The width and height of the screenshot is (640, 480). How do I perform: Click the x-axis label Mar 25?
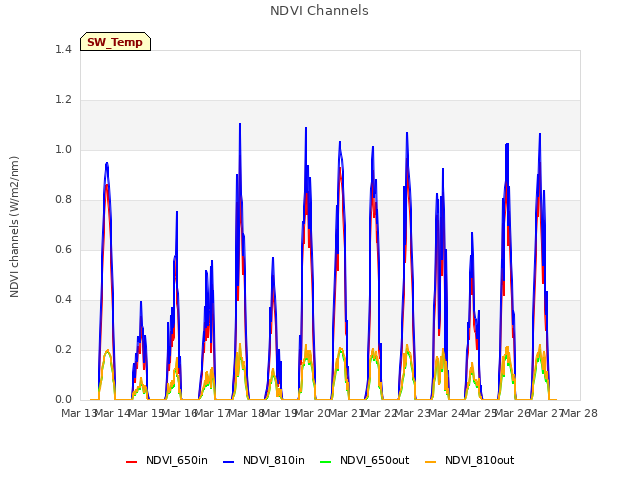(480, 413)
